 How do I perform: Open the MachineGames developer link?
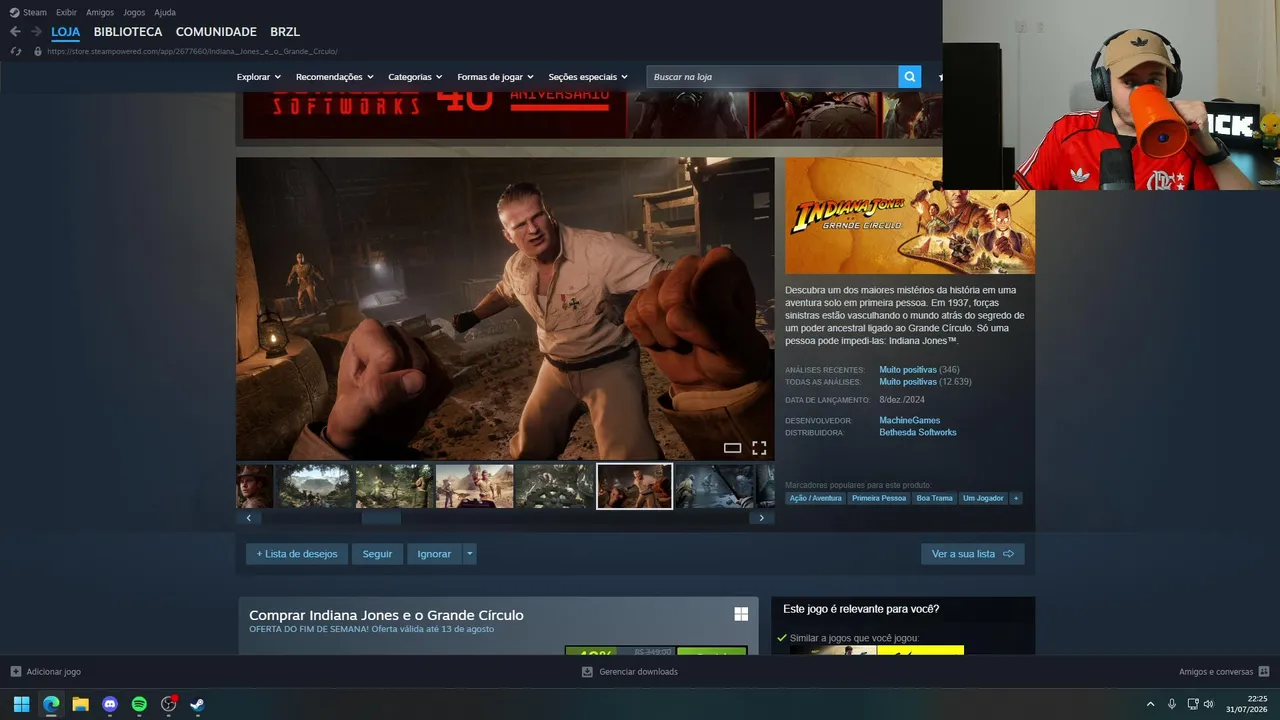(910, 421)
